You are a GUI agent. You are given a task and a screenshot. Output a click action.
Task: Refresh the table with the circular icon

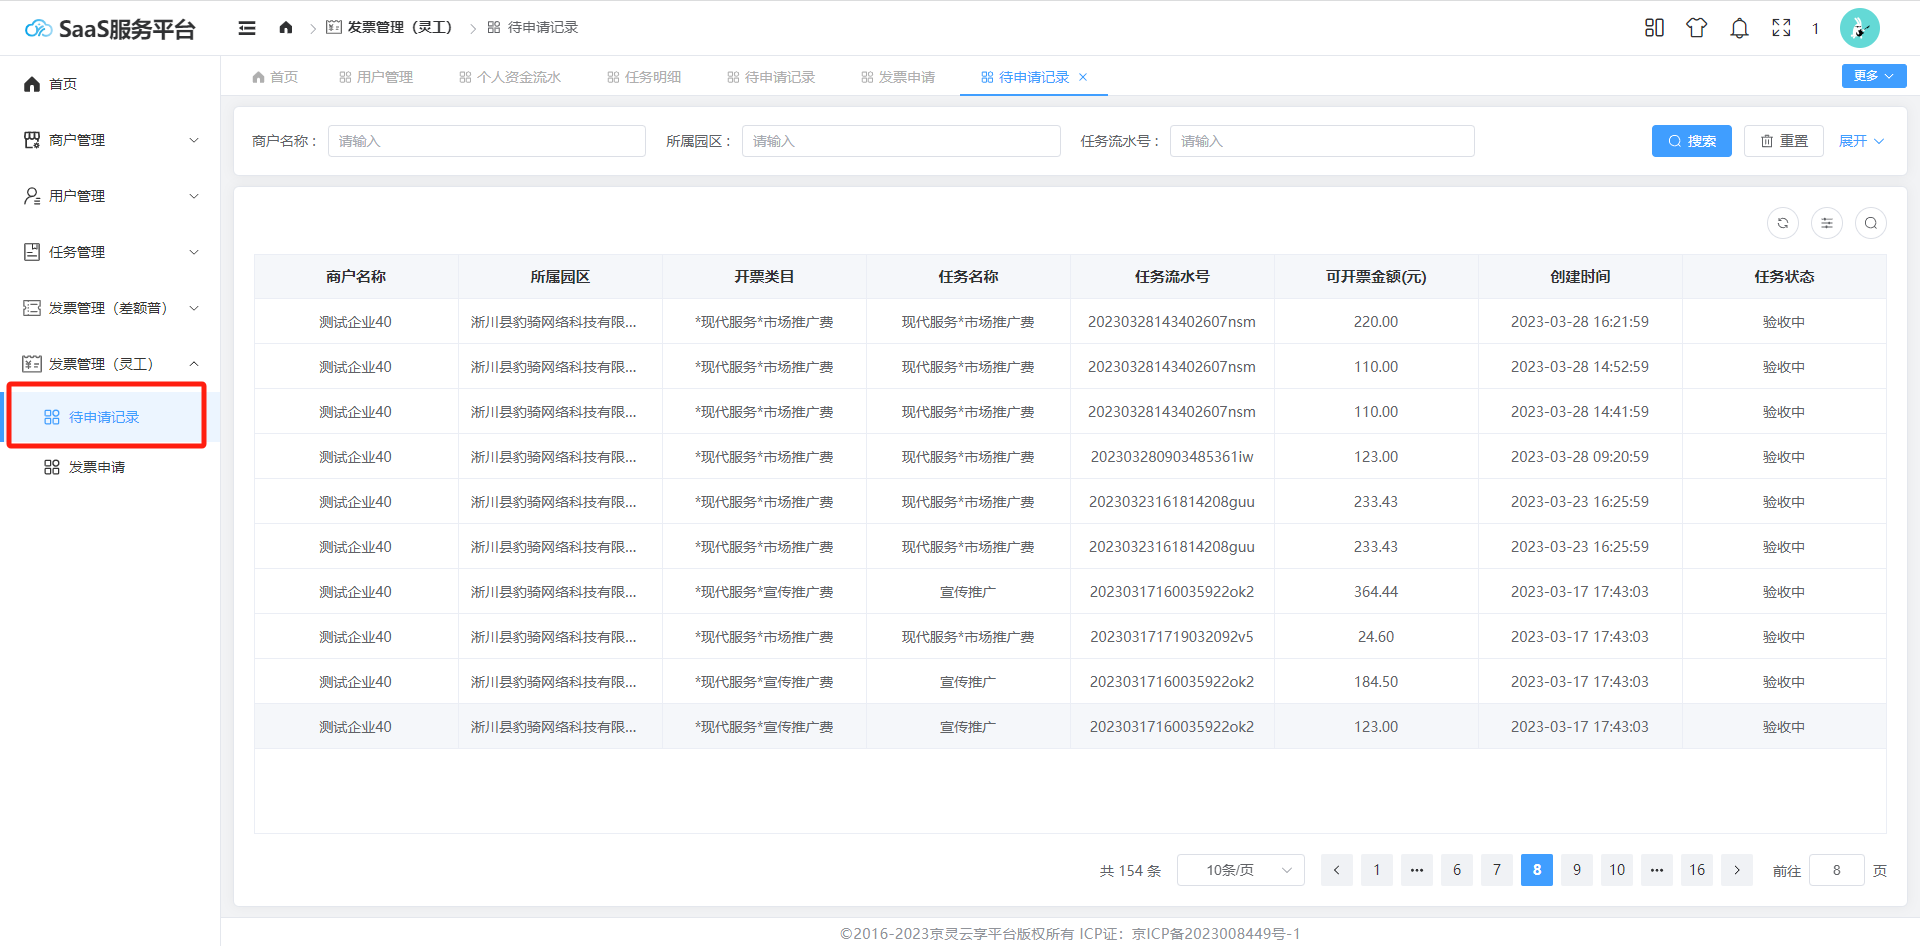pyautogui.click(x=1783, y=223)
